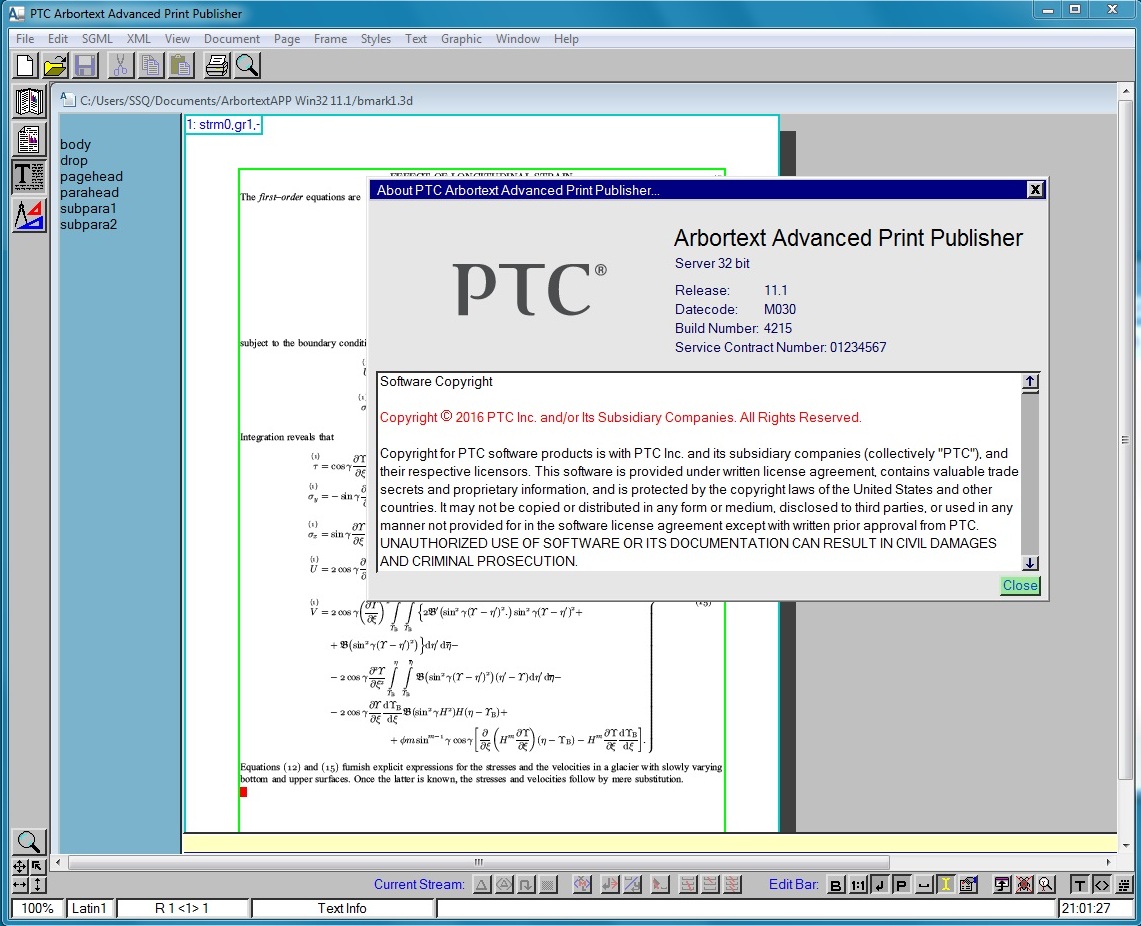Click the four-way move arrows icon
Viewport: 1141px width, 926px height.
[20, 866]
